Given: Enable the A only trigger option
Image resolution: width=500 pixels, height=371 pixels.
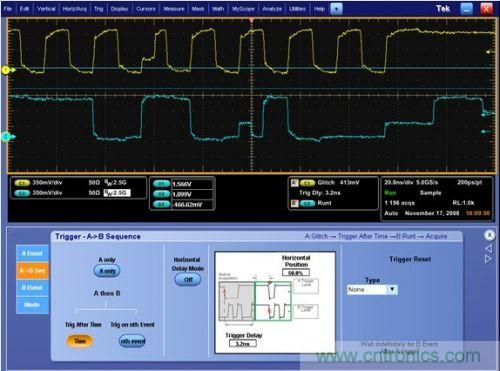Looking at the screenshot, I should pyautogui.click(x=107, y=271).
